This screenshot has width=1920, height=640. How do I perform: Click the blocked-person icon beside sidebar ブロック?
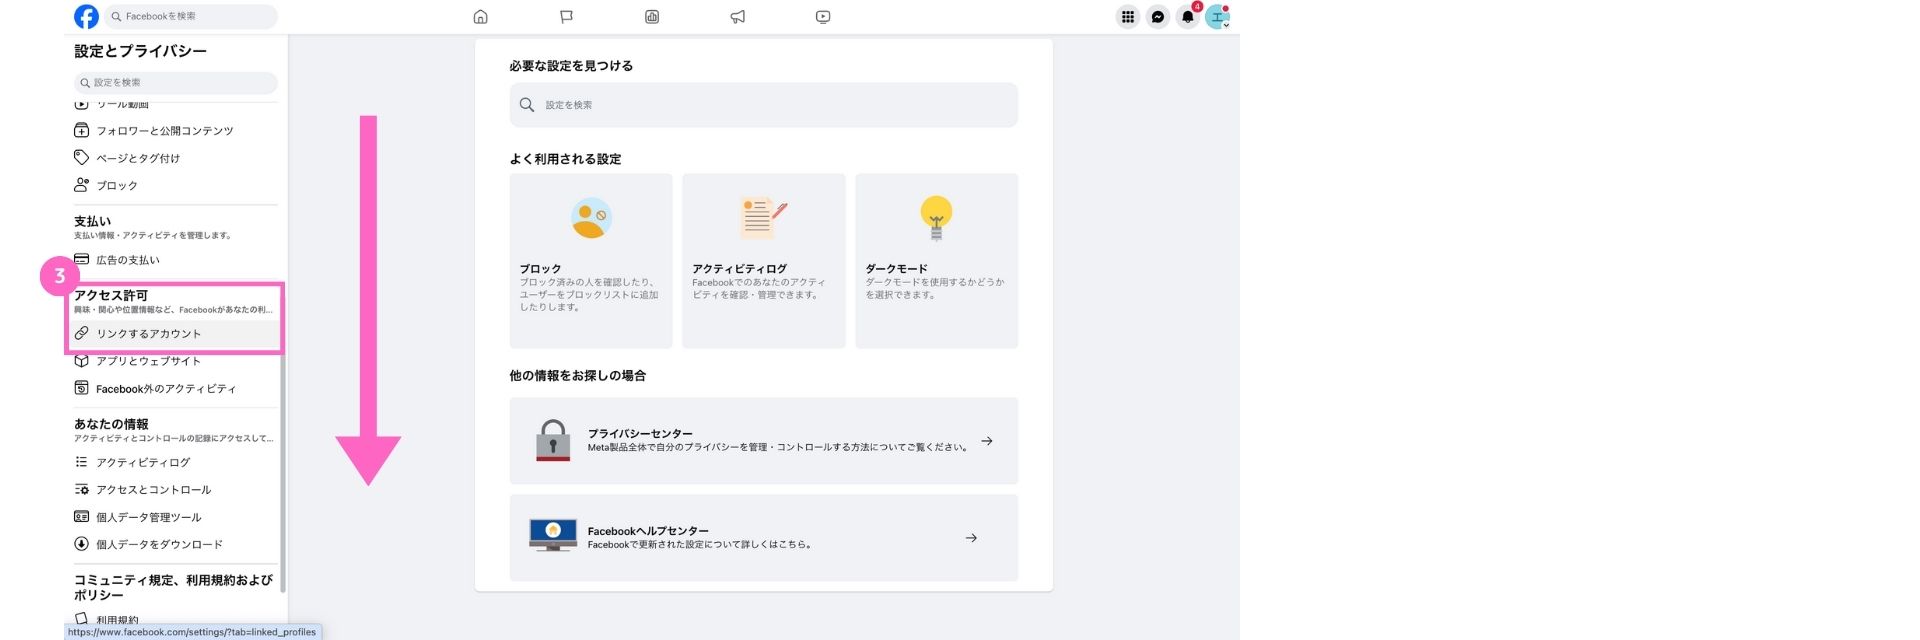(x=82, y=185)
